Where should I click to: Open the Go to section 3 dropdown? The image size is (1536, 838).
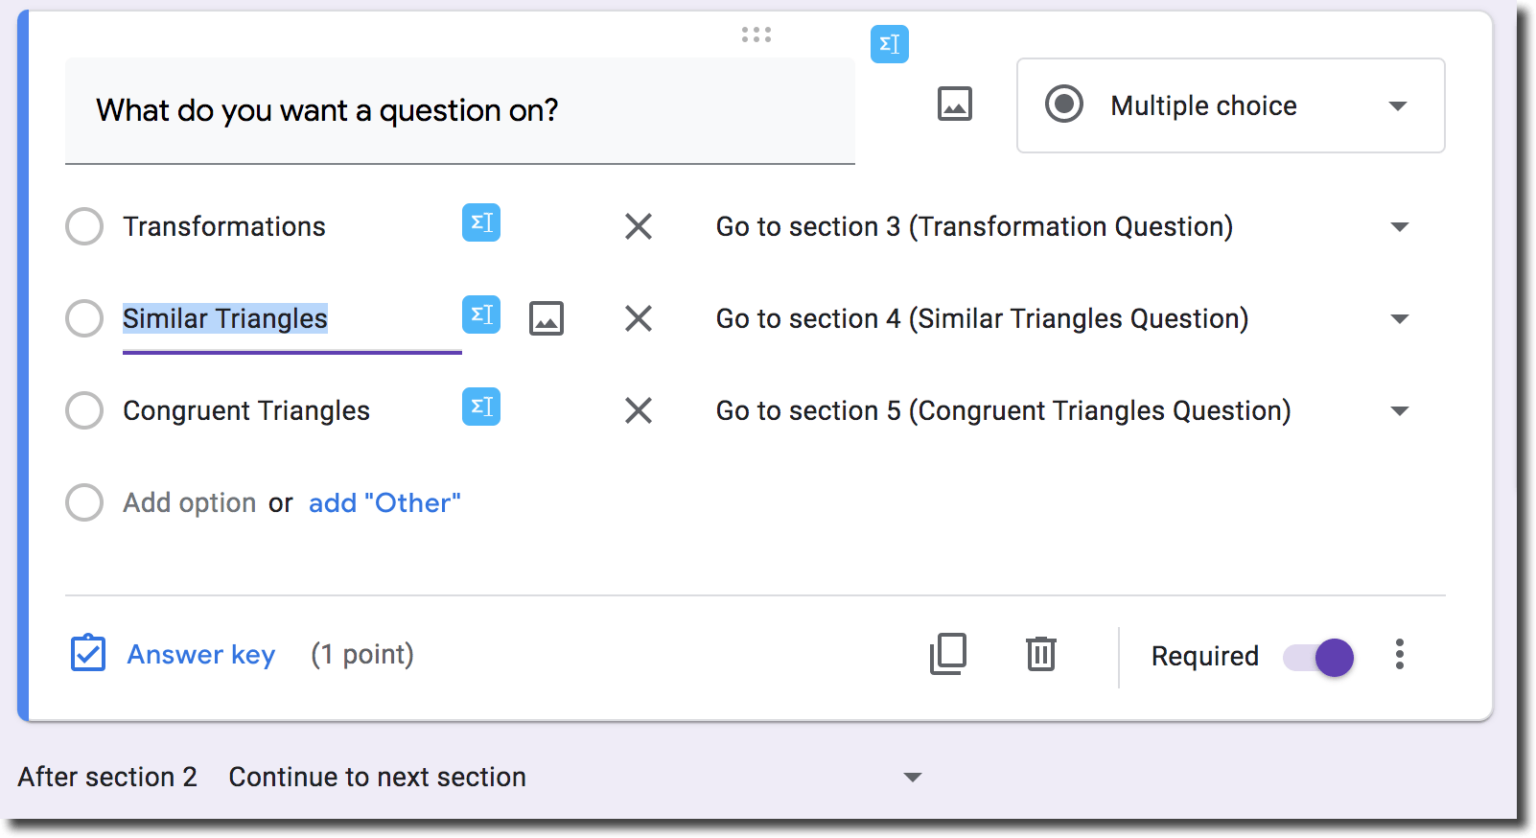point(1062,227)
